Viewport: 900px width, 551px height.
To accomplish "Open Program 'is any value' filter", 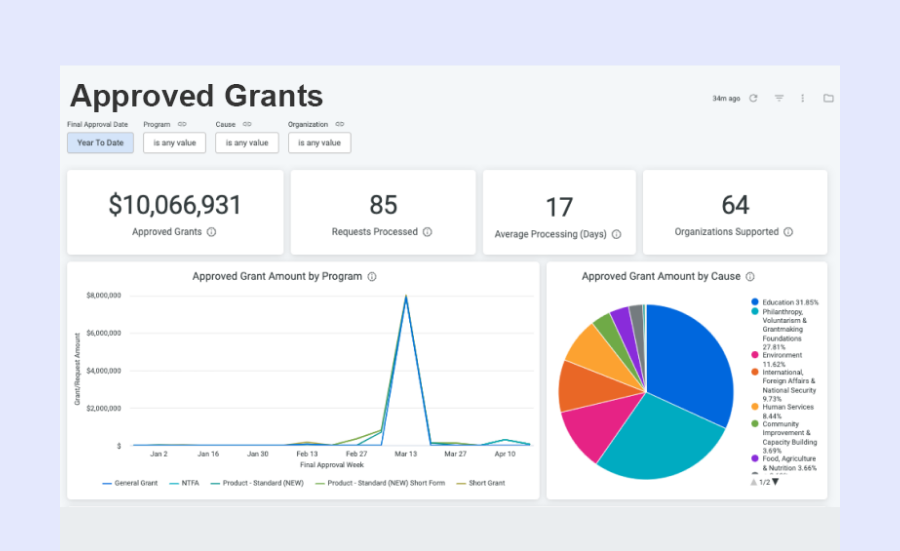I will coord(174,143).
